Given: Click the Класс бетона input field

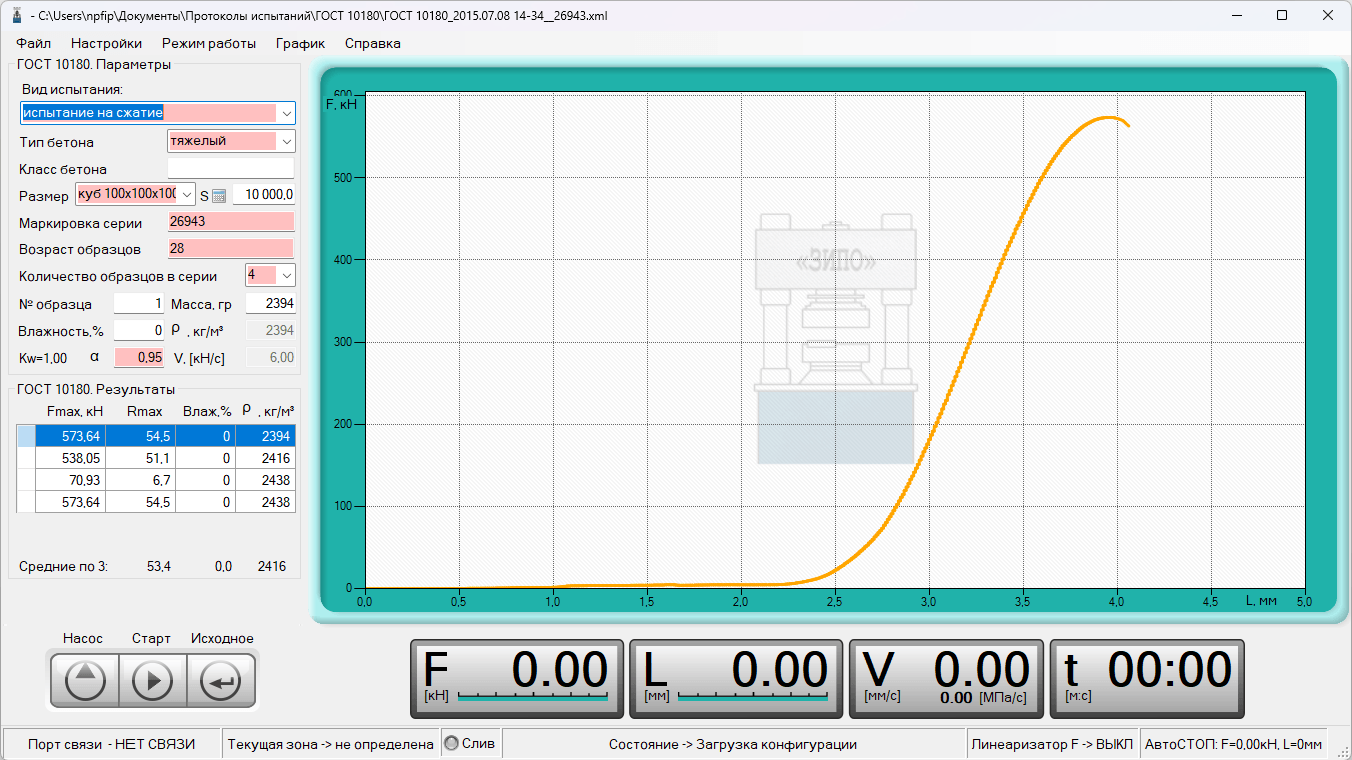Looking at the screenshot, I should tap(231, 169).
